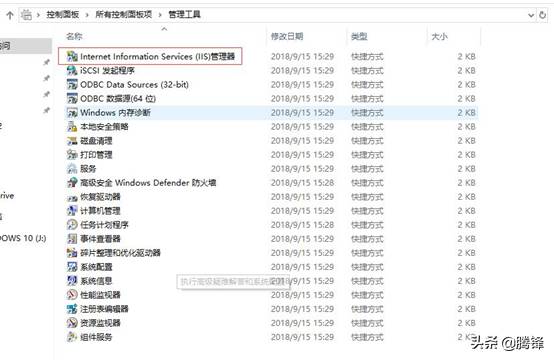
Task: Select the 服务 gear icon
Action: coord(72,169)
